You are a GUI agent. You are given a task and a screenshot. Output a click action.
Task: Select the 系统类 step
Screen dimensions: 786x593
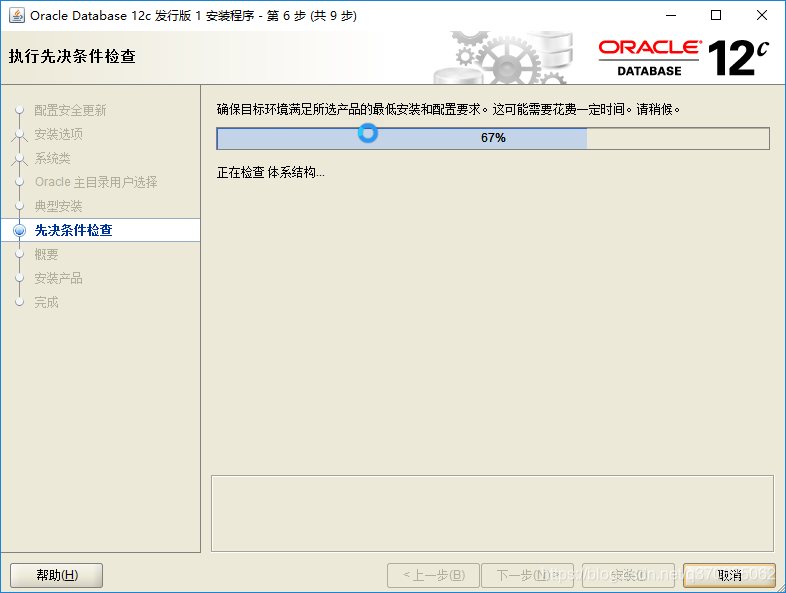pyautogui.click(x=52, y=158)
